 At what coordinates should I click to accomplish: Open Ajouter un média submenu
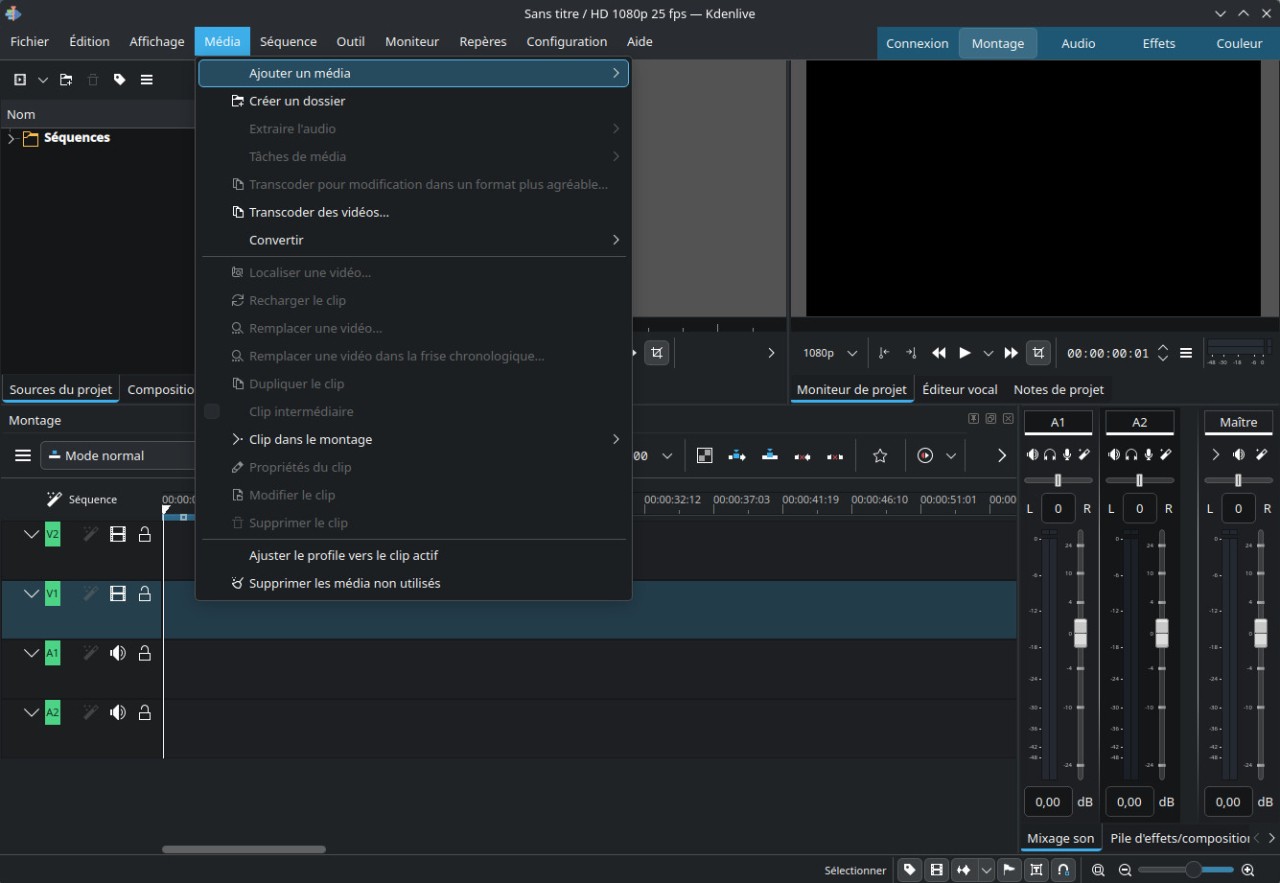[413, 73]
